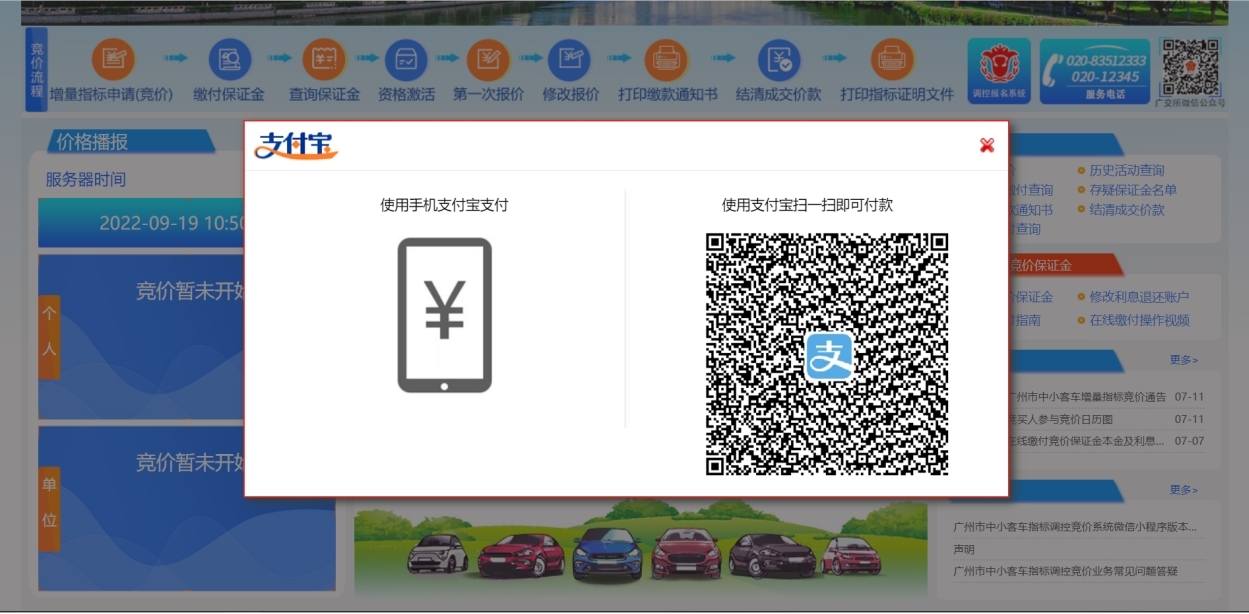Open the 增量指标竞价通告 news item
The height and width of the screenshot is (614, 1249).
click(x=1087, y=397)
